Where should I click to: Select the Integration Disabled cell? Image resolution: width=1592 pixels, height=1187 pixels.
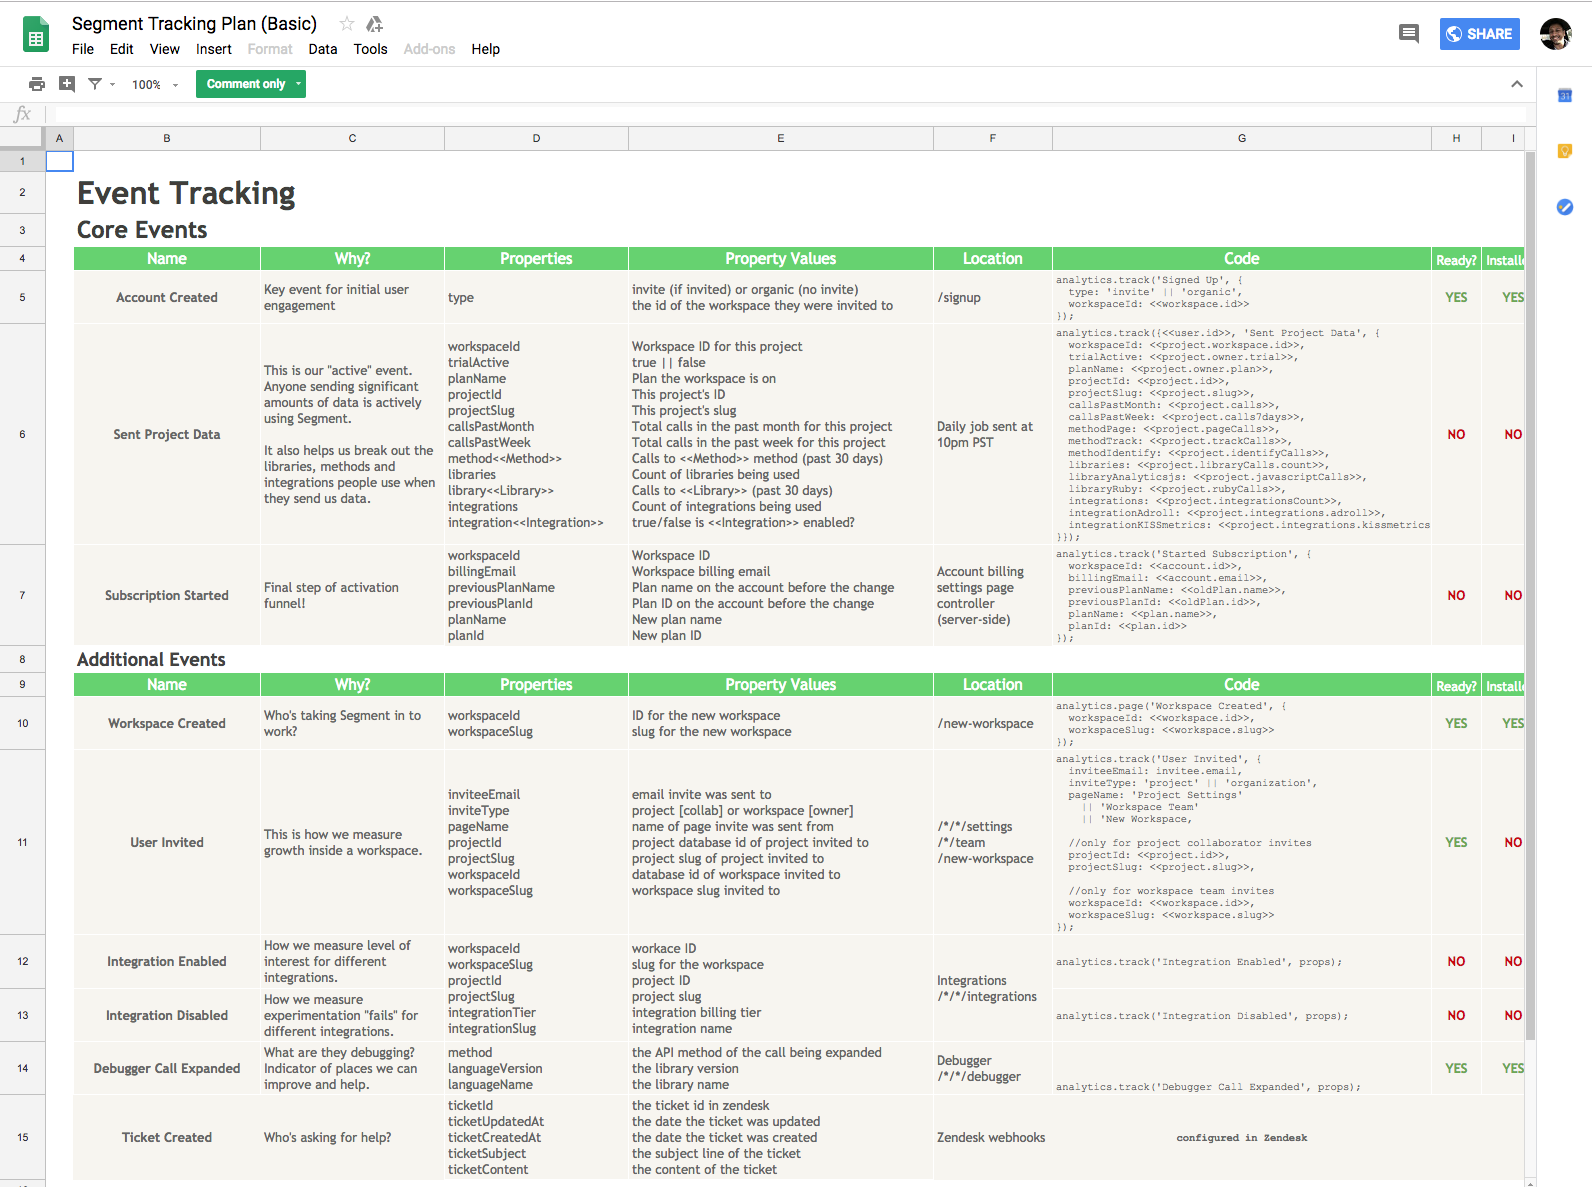167,1015
